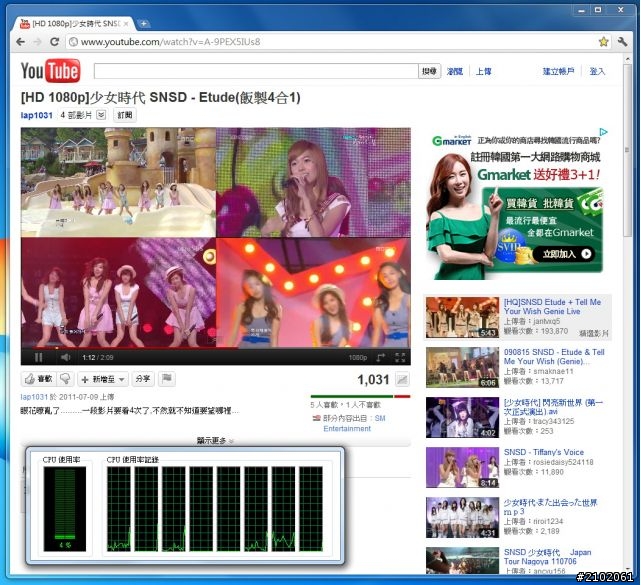This screenshot has height=585, width=641.
Task: Click the browser forward arrow
Action: [38, 42]
